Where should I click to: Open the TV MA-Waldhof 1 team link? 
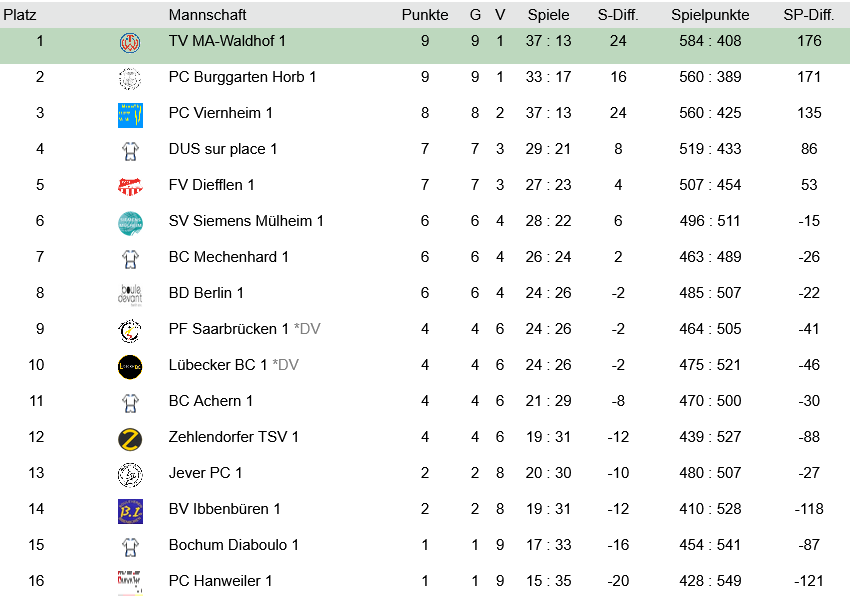[x=227, y=41]
